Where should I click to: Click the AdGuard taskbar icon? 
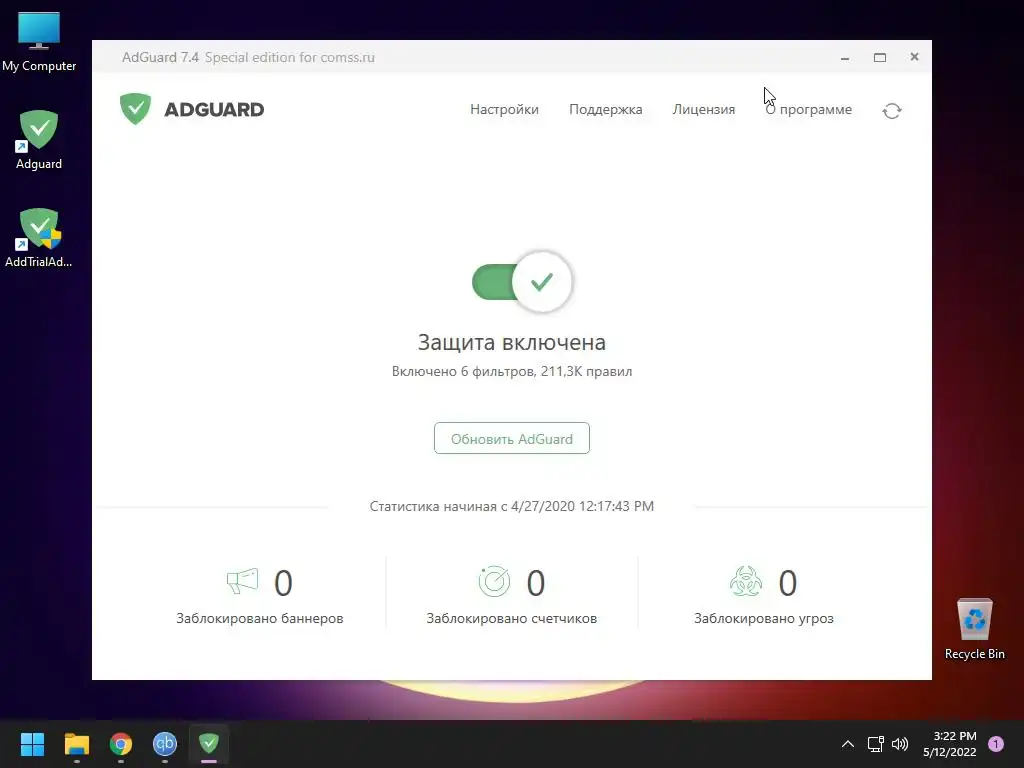[209, 744]
